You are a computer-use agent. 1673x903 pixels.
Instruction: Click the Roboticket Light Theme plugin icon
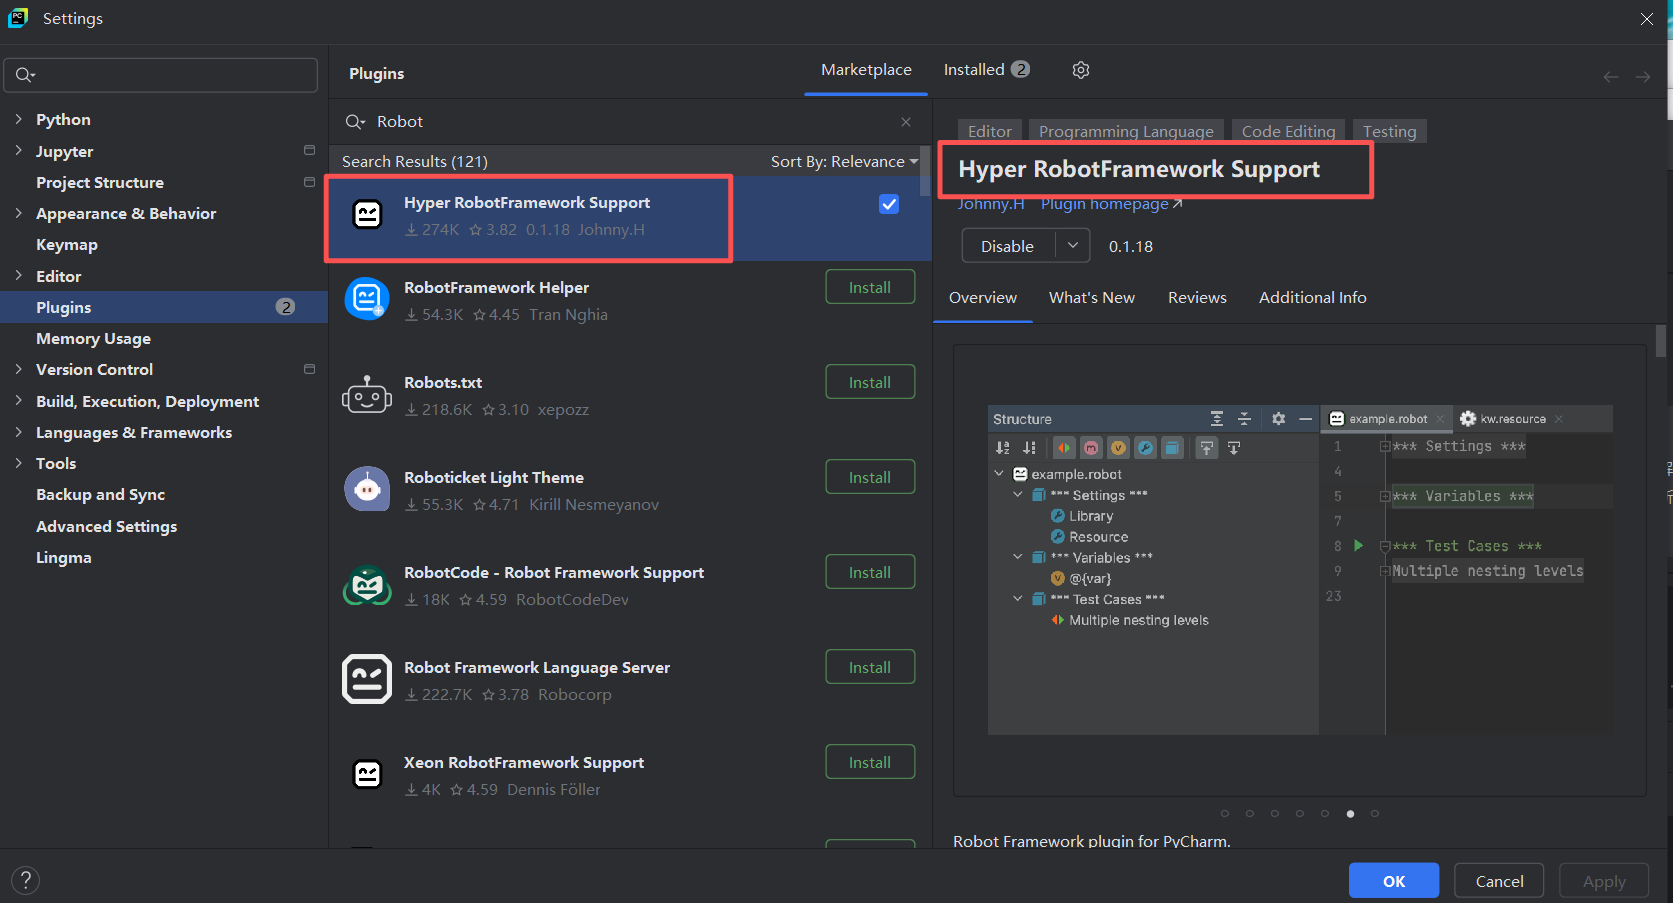click(367, 489)
